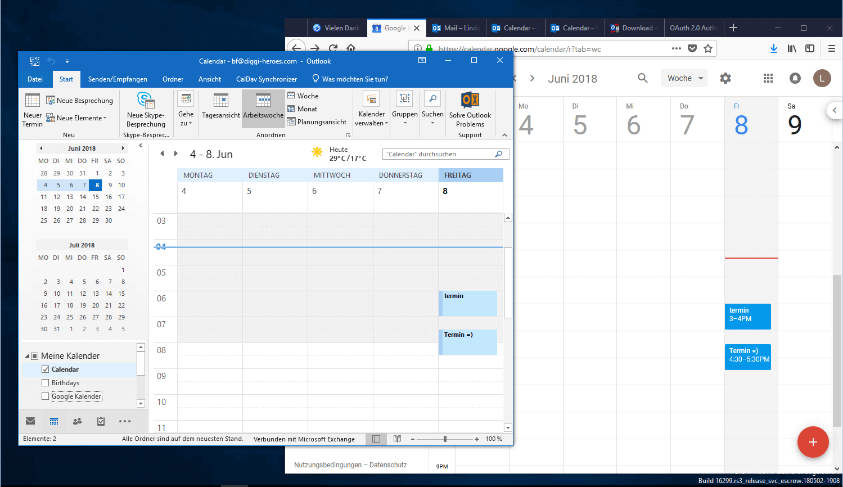Switch to Mail Firefox tab

456,28
